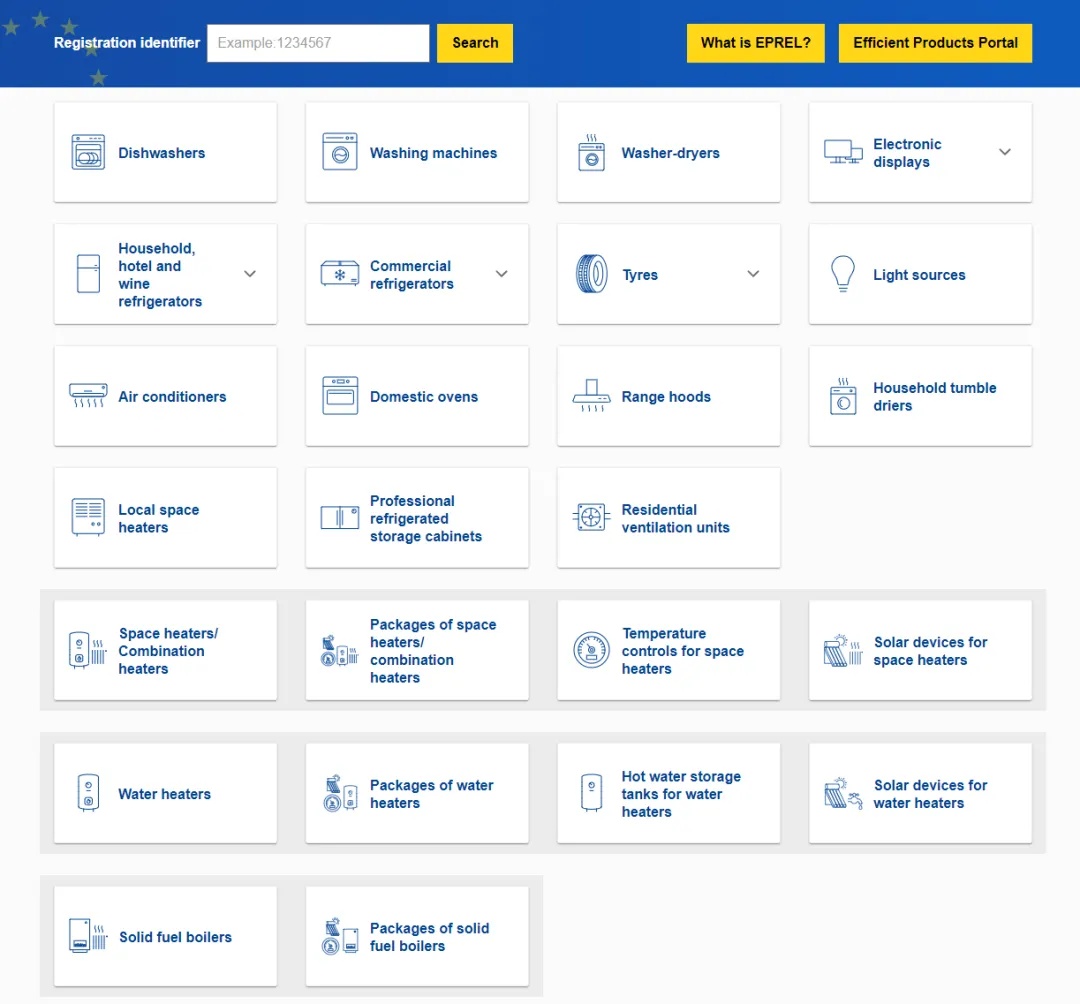Click the Air conditioners icon
Image resolution: width=1080 pixels, height=1004 pixels.
point(88,396)
